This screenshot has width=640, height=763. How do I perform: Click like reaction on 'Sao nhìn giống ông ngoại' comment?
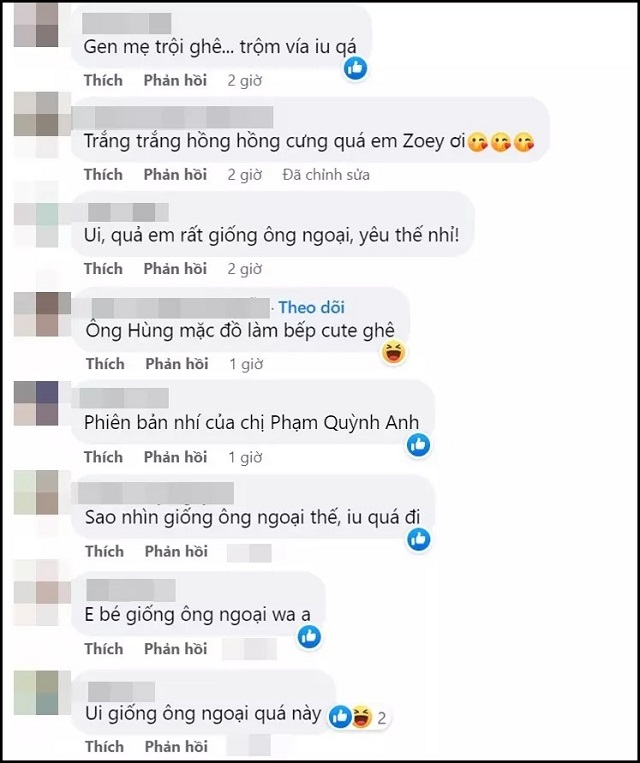pos(419,539)
